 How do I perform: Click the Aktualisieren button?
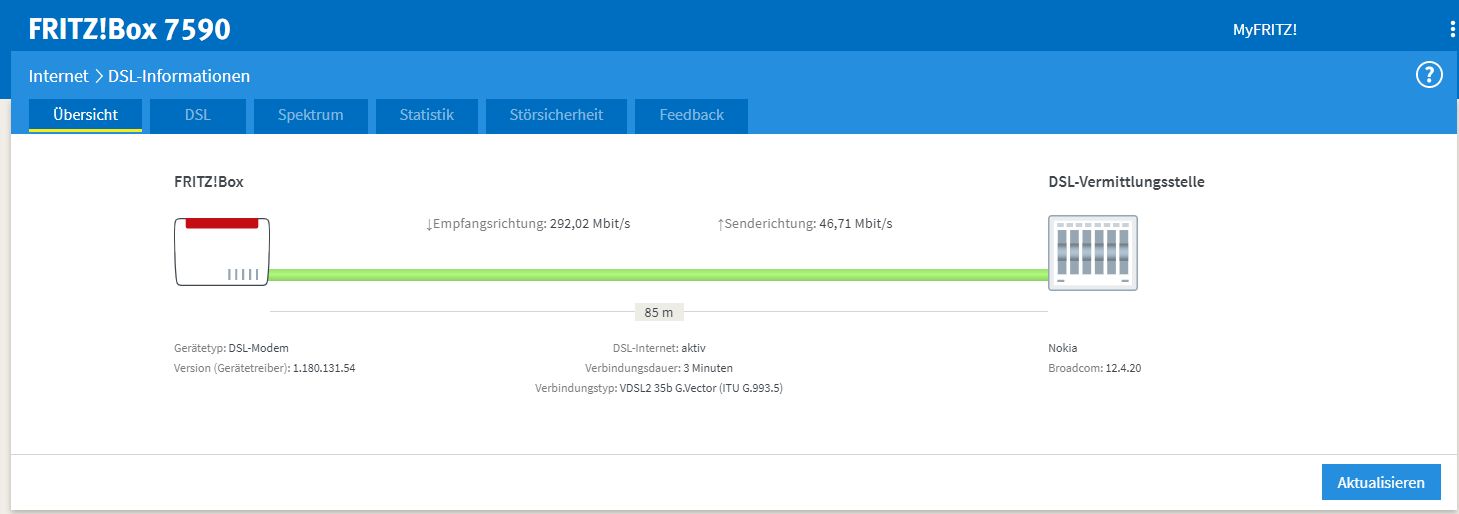pos(1381,482)
